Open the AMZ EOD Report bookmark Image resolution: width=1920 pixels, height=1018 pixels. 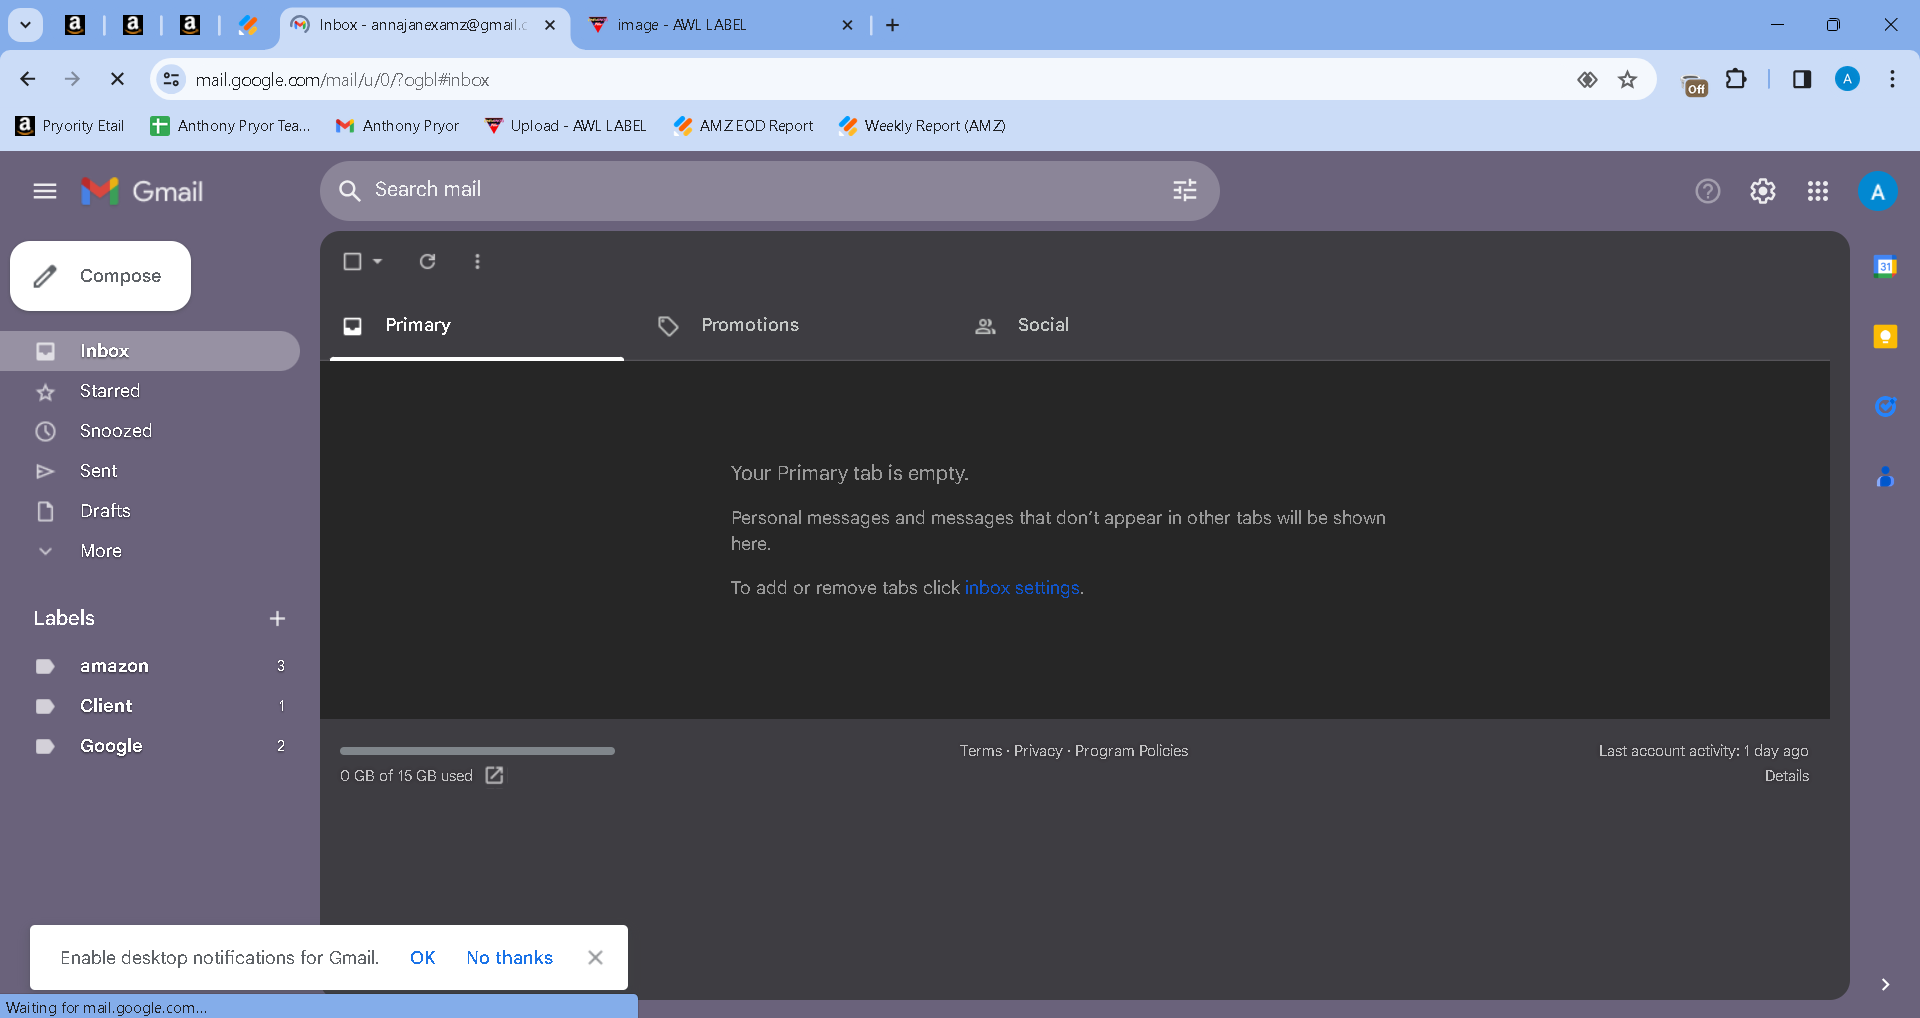(x=743, y=126)
